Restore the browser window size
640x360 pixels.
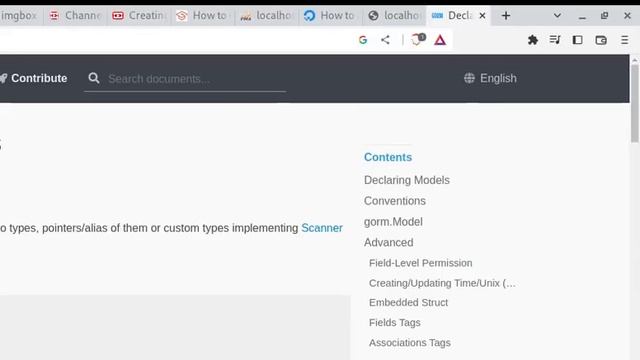click(604, 16)
